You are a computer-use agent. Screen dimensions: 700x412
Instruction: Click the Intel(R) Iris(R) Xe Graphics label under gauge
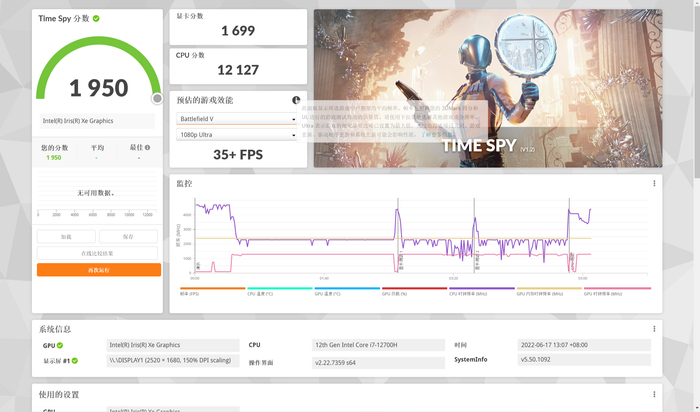coord(78,121)
